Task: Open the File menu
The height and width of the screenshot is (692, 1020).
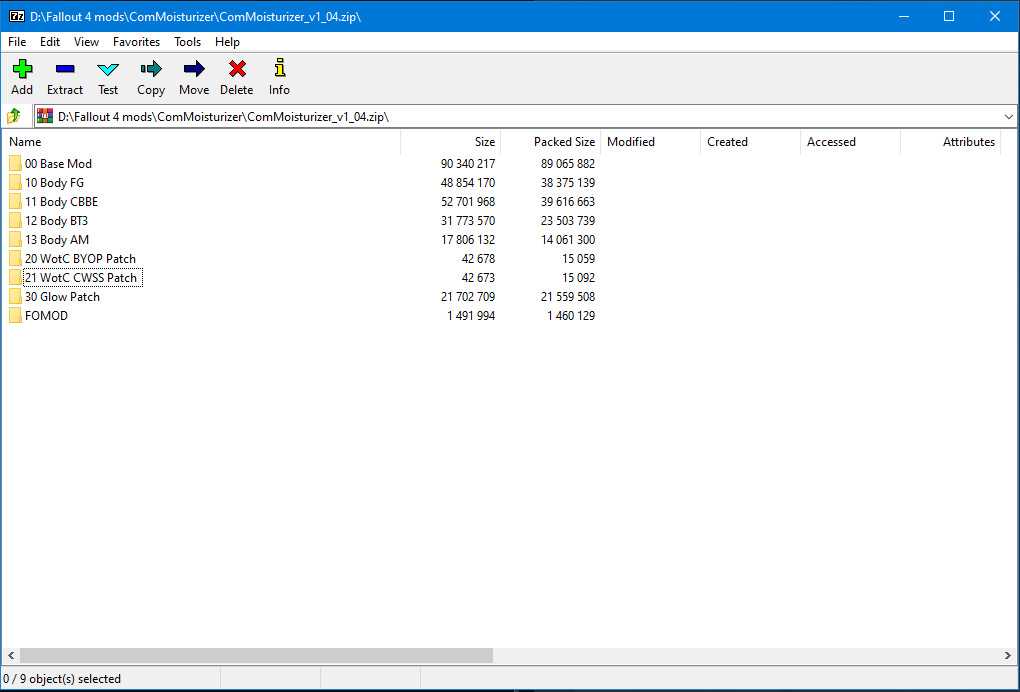Action: pyautogui.click(x=17, y=42)
